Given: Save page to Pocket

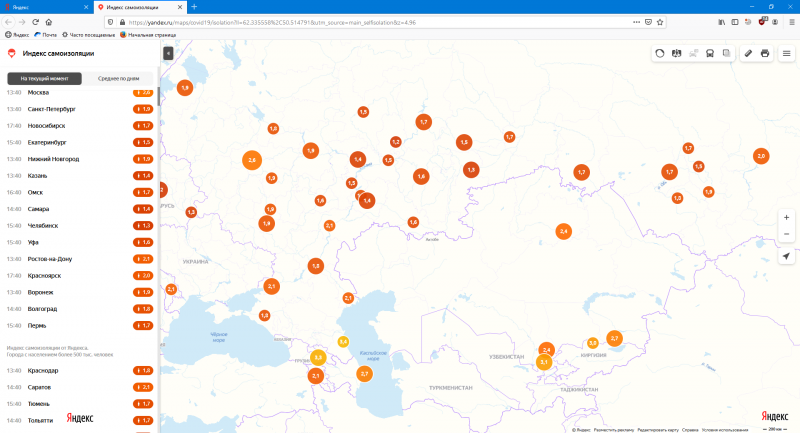Looking at the screenshot, I should click(648, 22).
